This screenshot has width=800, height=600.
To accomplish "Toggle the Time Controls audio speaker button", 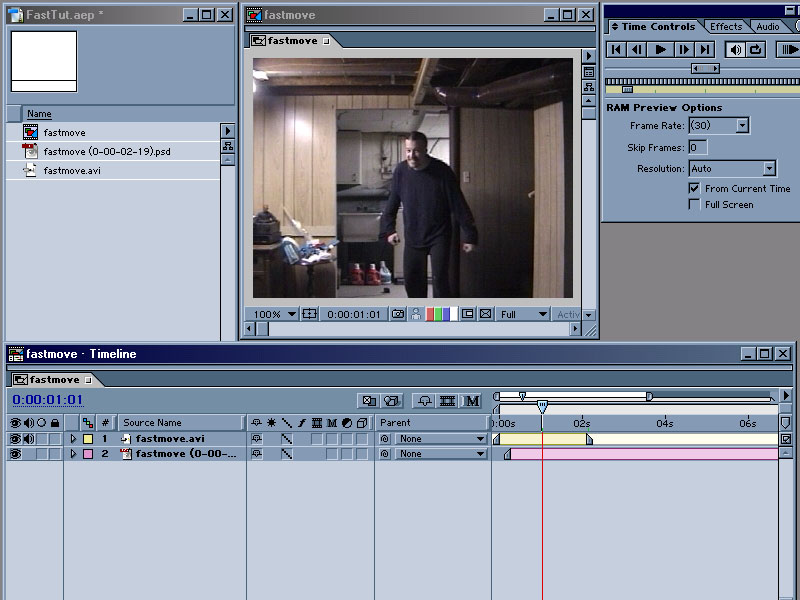I will tap(735, 49).
